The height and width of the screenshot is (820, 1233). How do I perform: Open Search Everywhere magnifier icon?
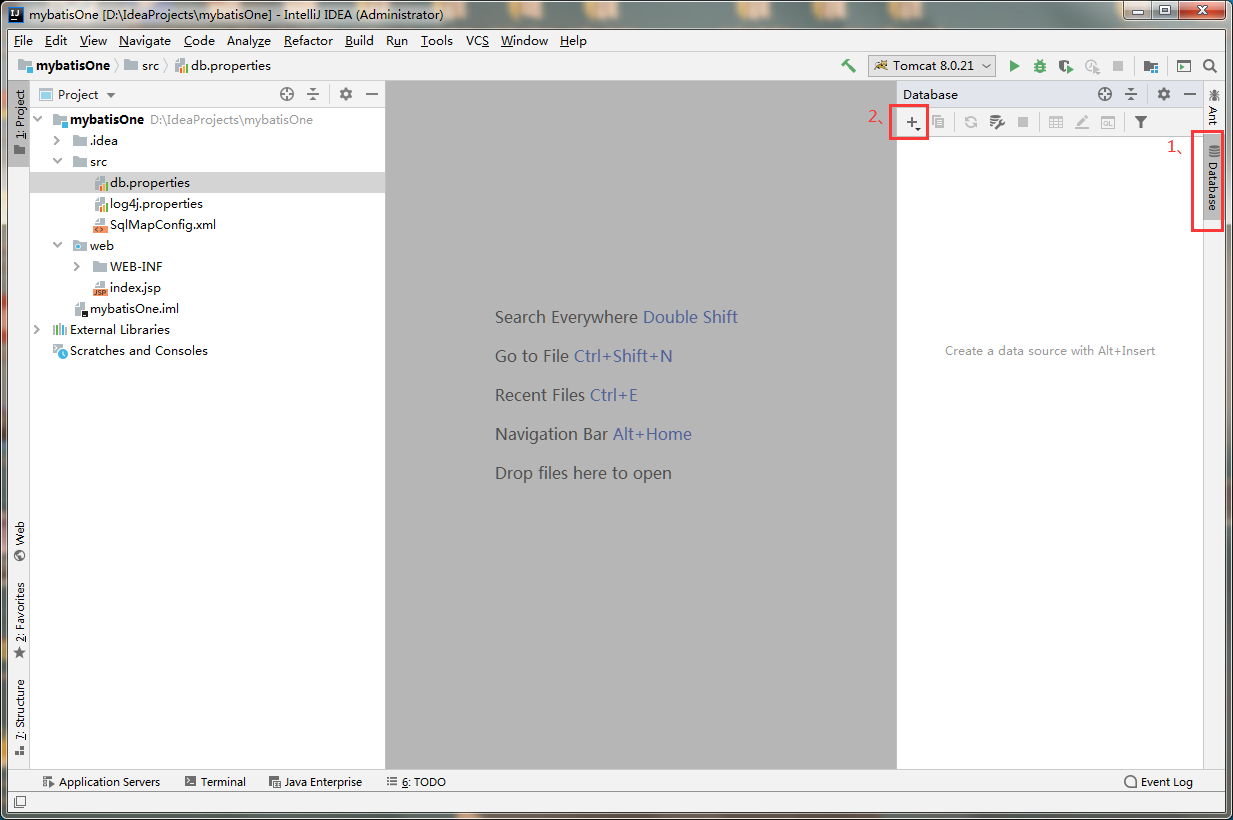pos(1210,66)
